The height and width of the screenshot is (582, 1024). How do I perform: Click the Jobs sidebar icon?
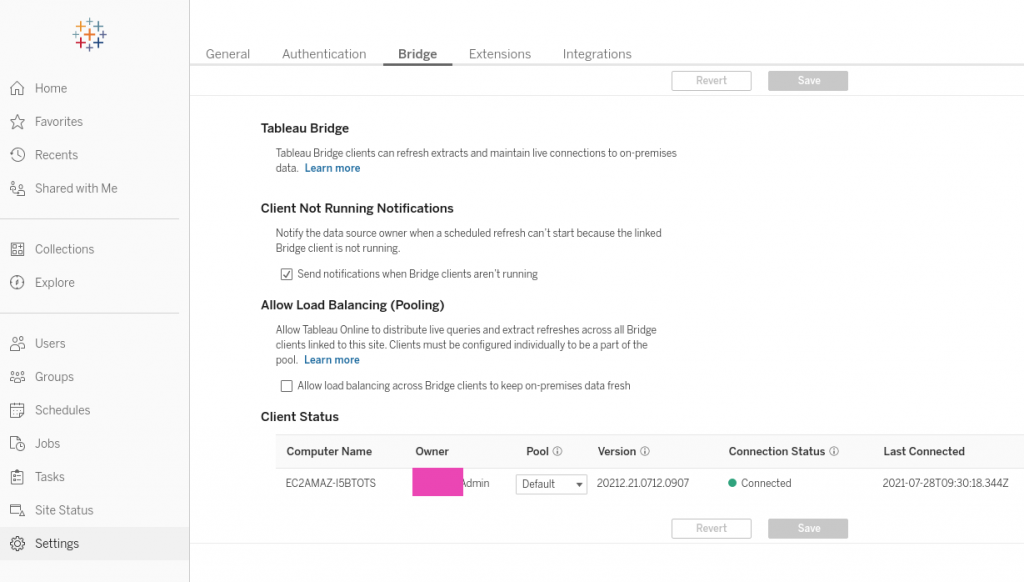(x=16, y=443)
